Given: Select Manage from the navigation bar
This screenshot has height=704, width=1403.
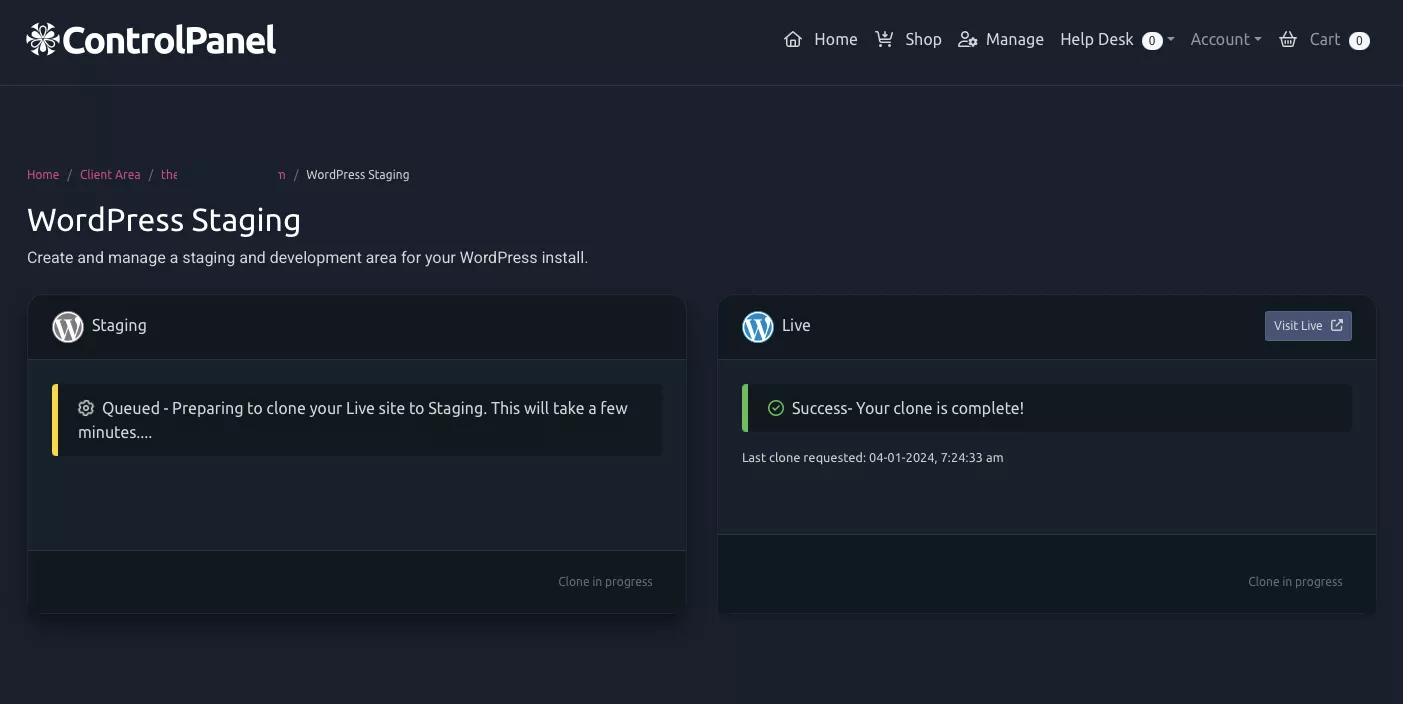Looking at the screenshot, I should pyautogui.click(x=1014, y=39).
